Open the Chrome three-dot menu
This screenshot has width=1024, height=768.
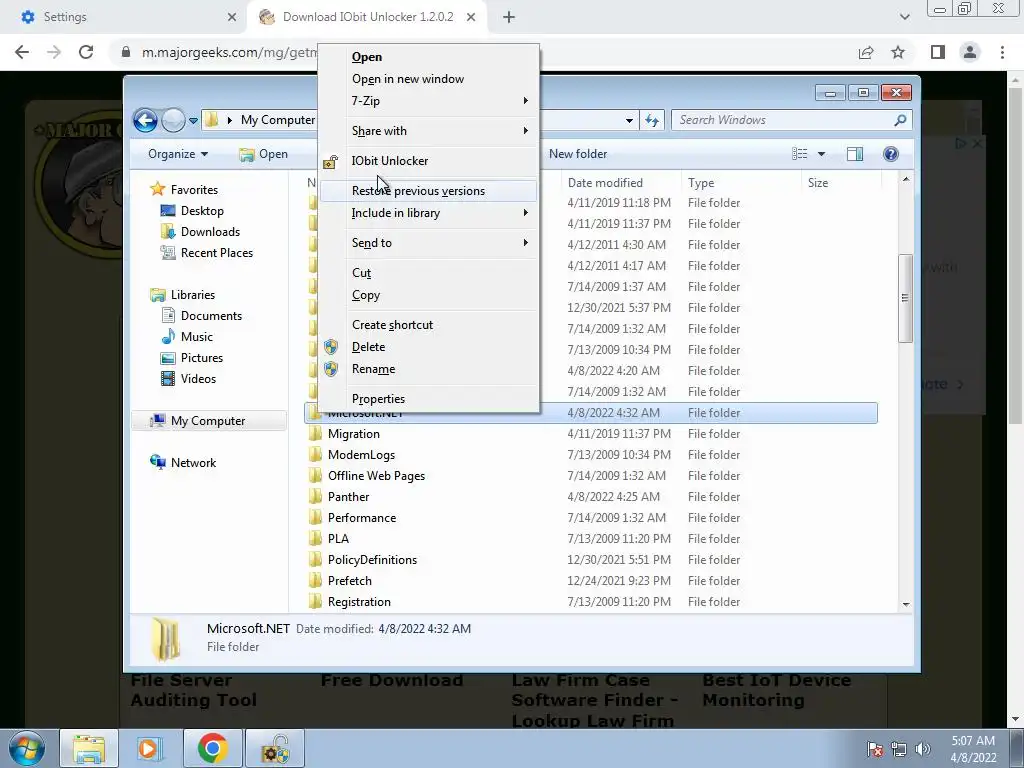click(x=1002, y=52)
